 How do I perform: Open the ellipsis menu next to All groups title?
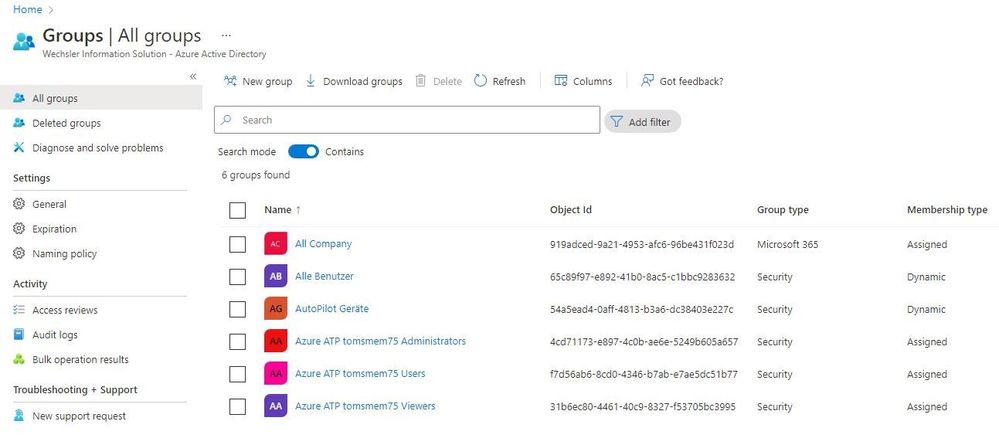tap(226, 36)
